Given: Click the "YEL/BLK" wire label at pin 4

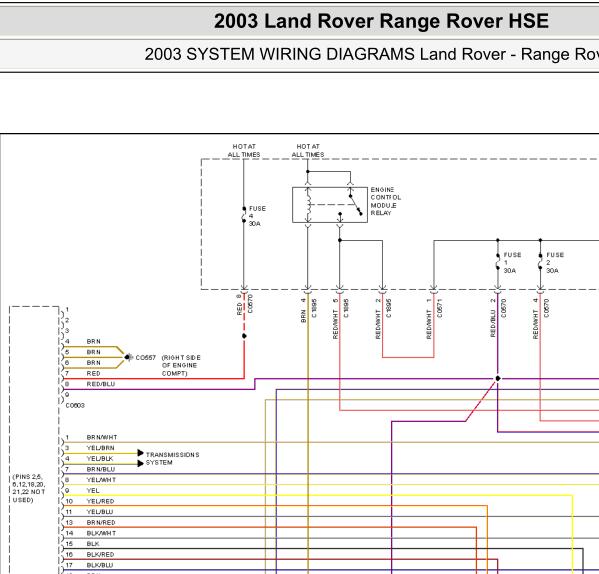Looking at the screenshot, I should click(100, 458).
